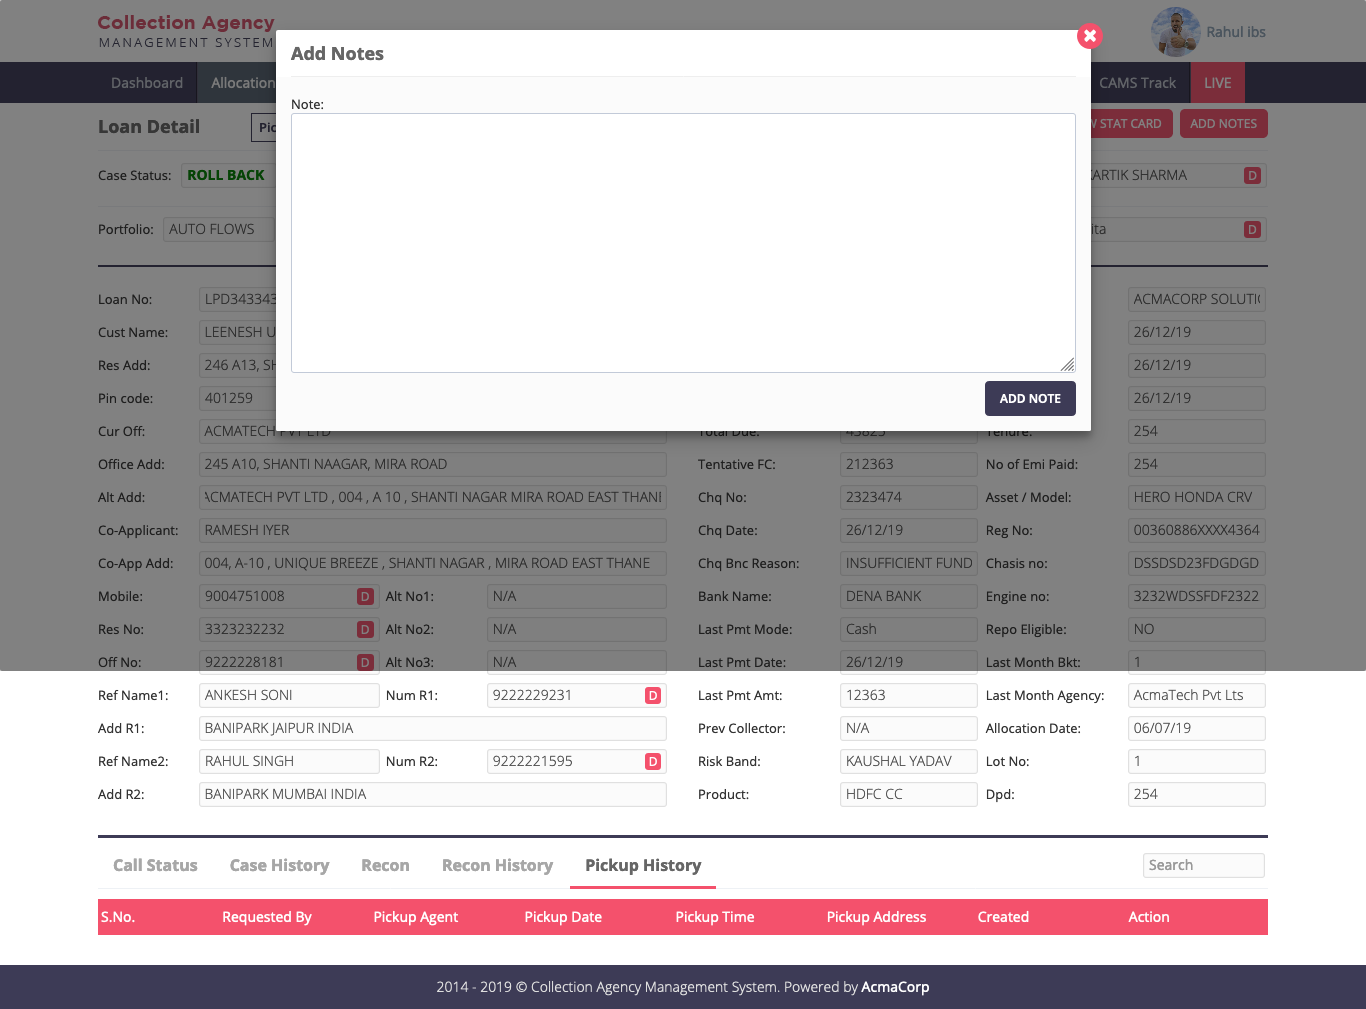Screen dimensions: 1366x1009
Task: Click the D icon beside Mobile number
Action: [365, 597]
